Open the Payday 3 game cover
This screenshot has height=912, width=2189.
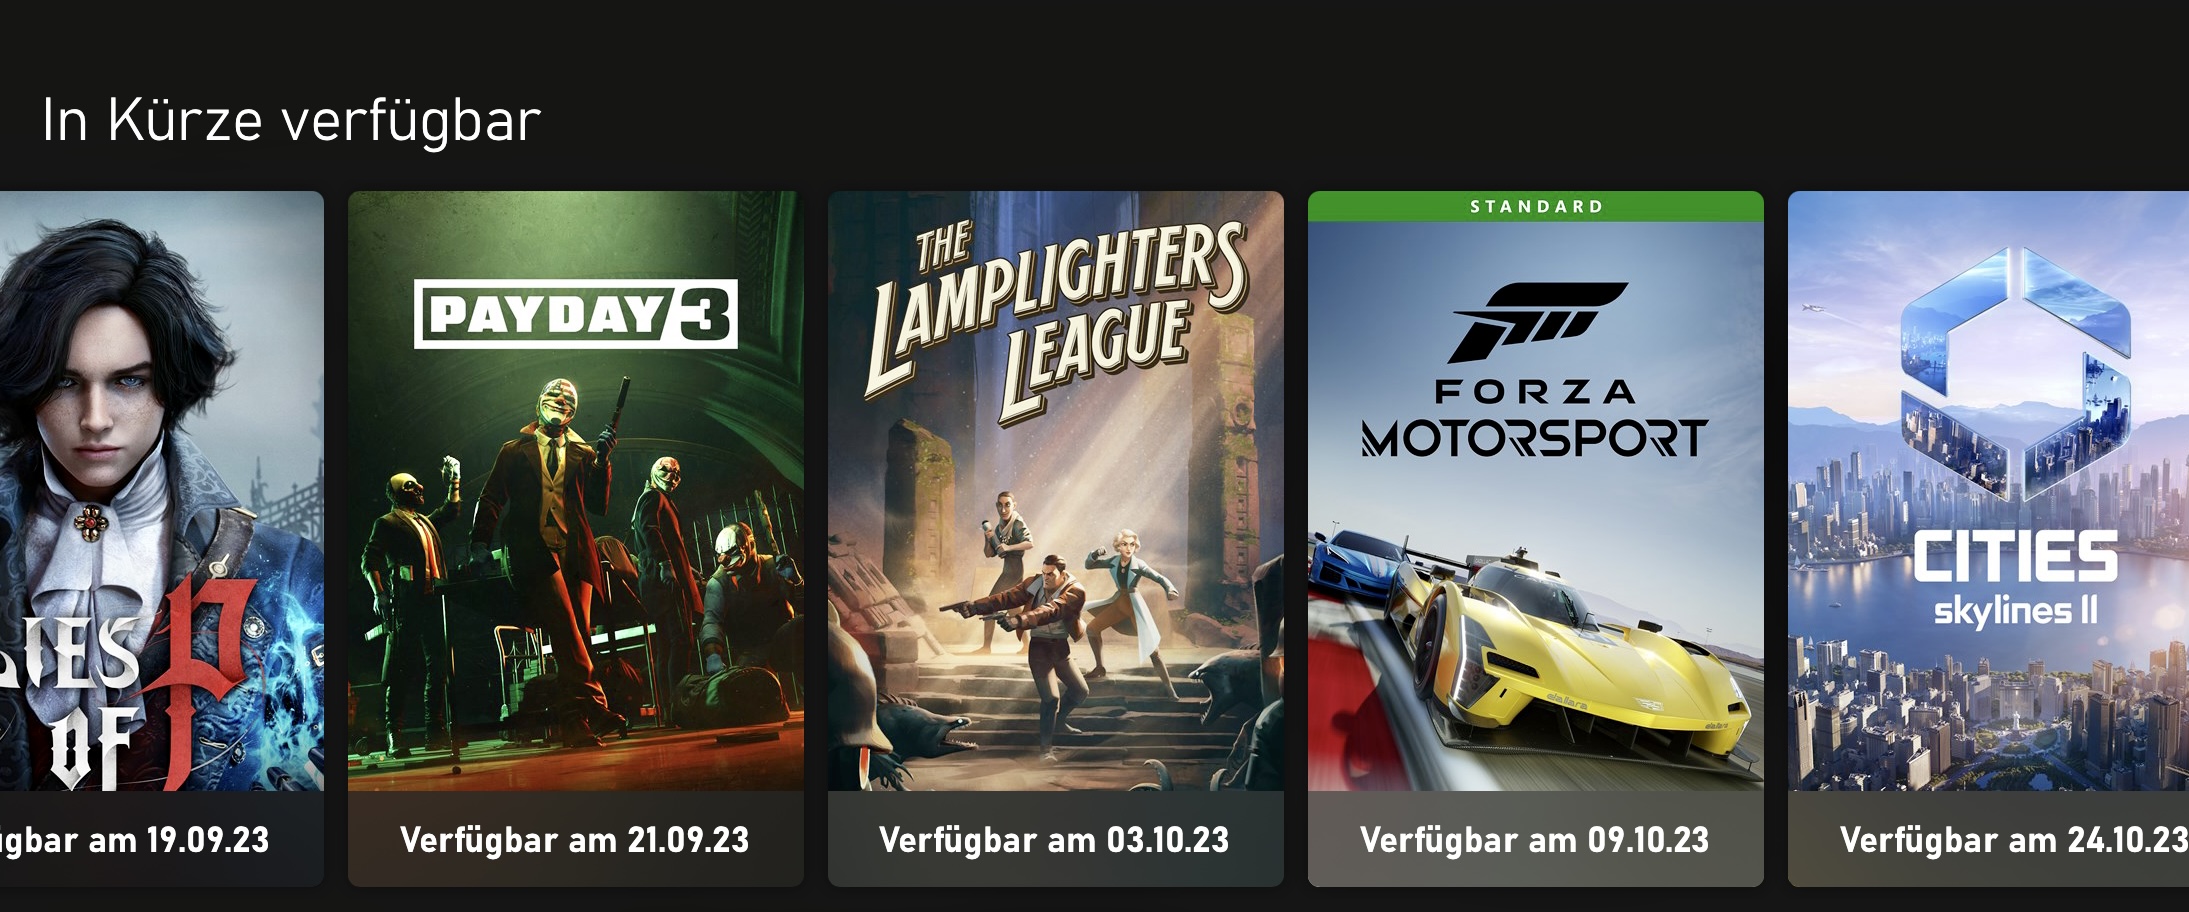coord(575,491)
